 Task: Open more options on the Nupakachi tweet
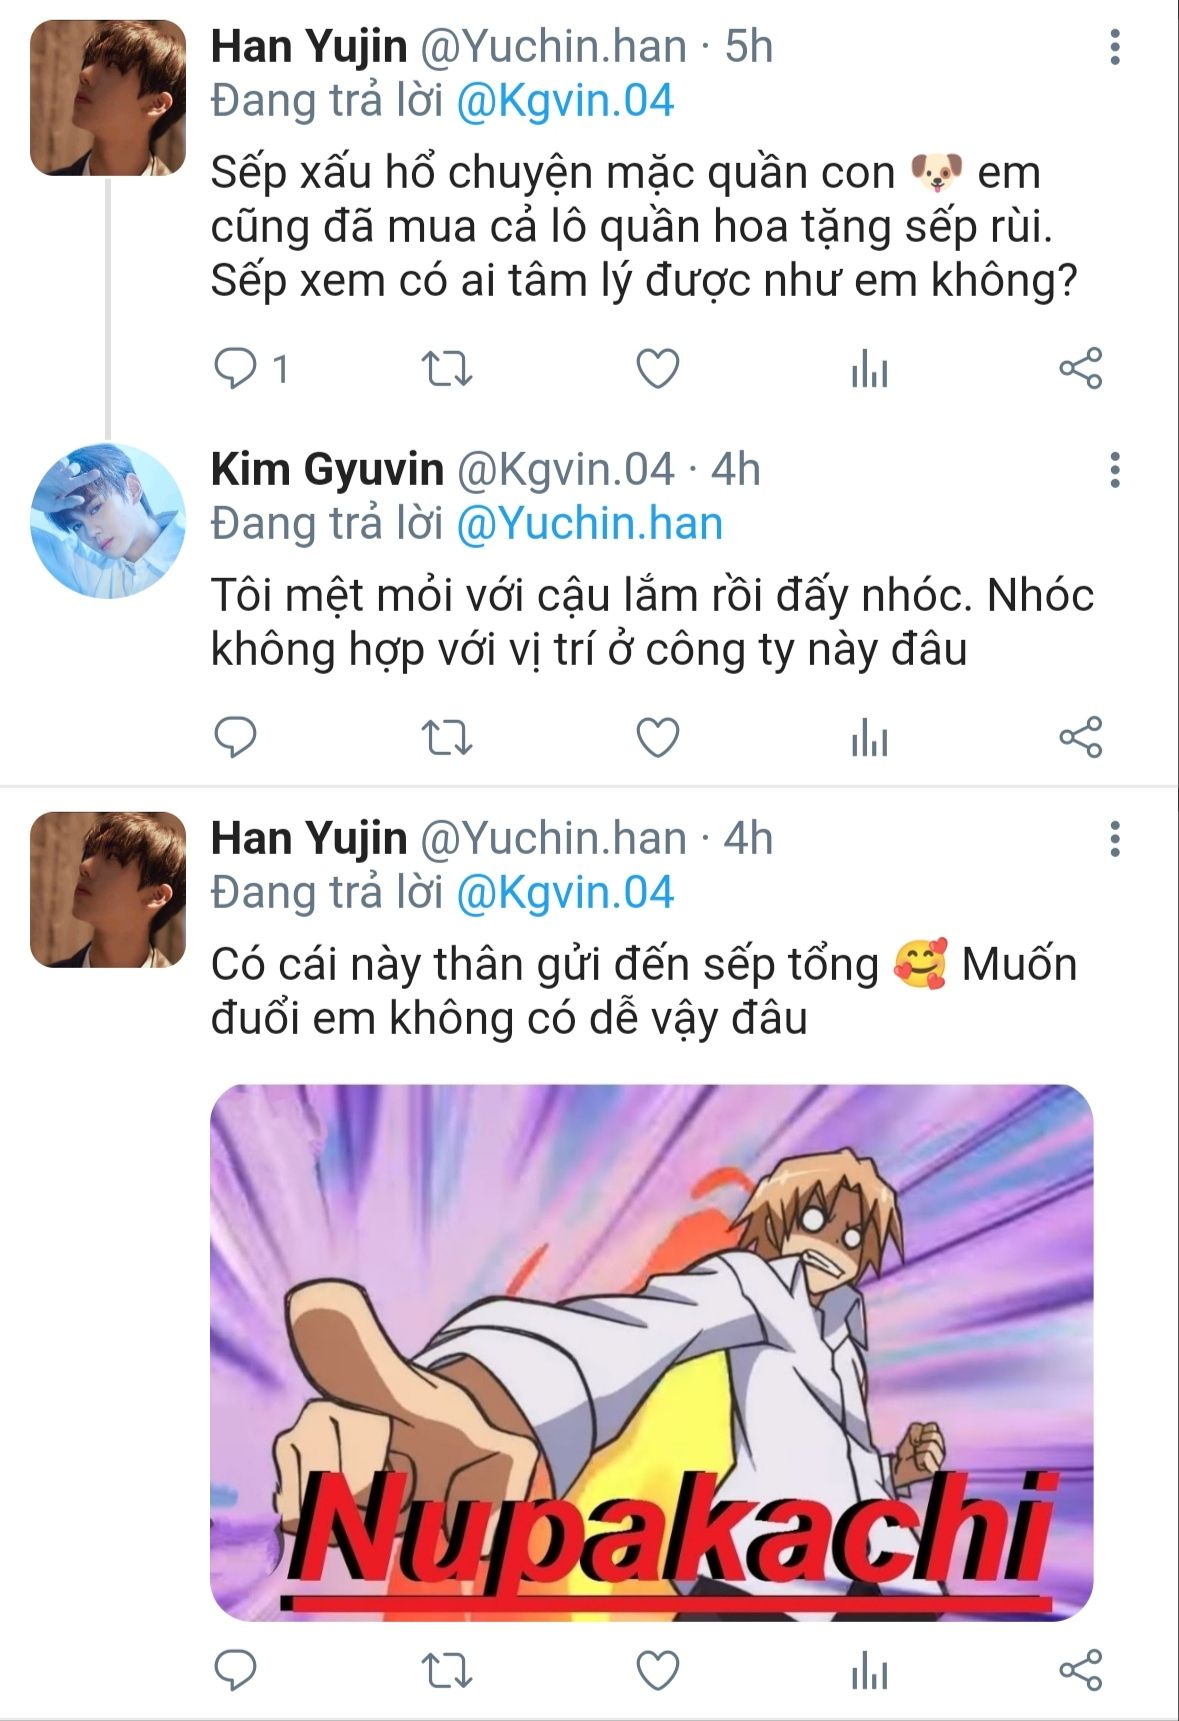pyautogui.click(x=1114, y=839)
